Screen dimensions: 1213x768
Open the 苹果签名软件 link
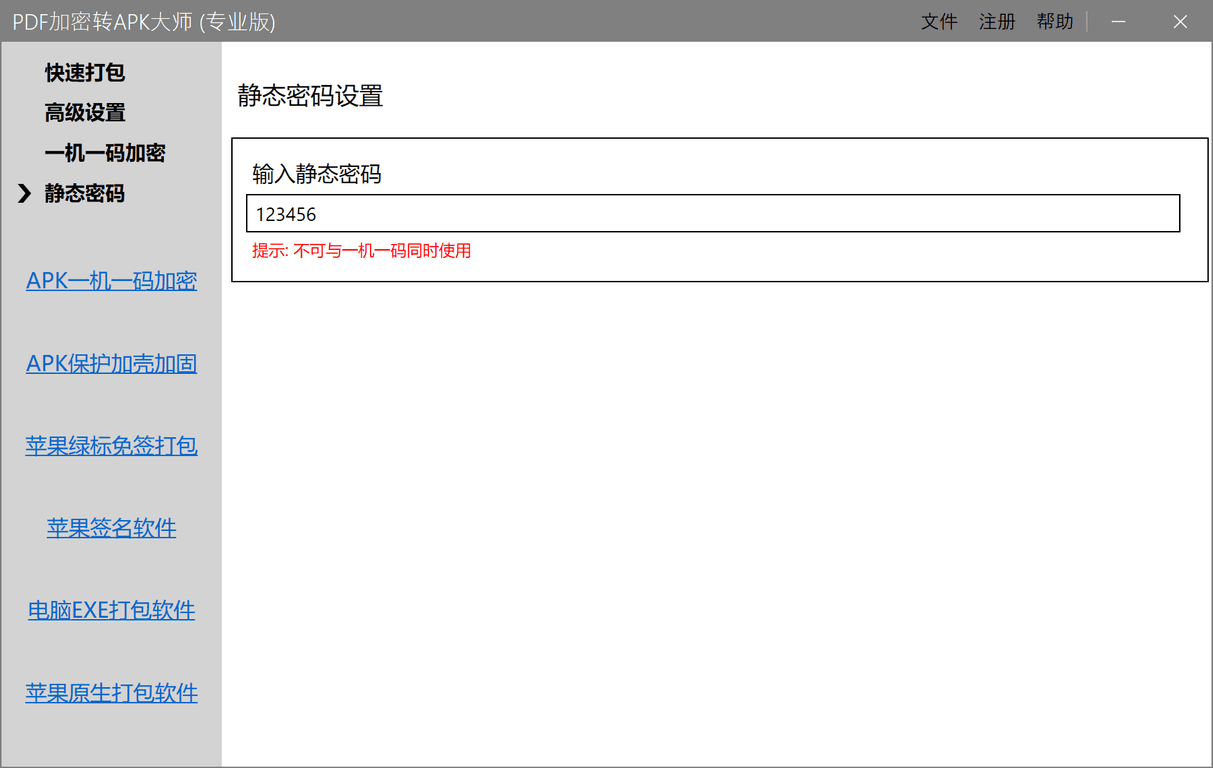[x=111, y=528]
